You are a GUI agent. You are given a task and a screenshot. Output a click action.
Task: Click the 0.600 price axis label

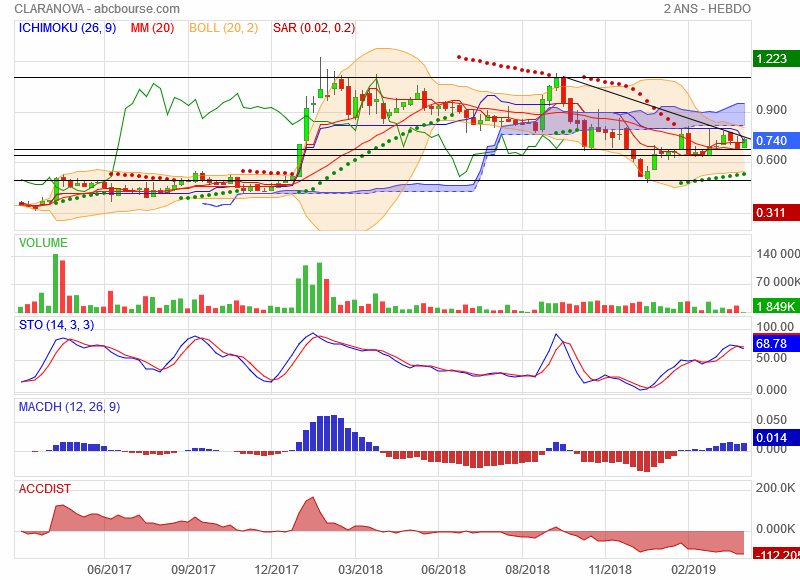[771, 160]
